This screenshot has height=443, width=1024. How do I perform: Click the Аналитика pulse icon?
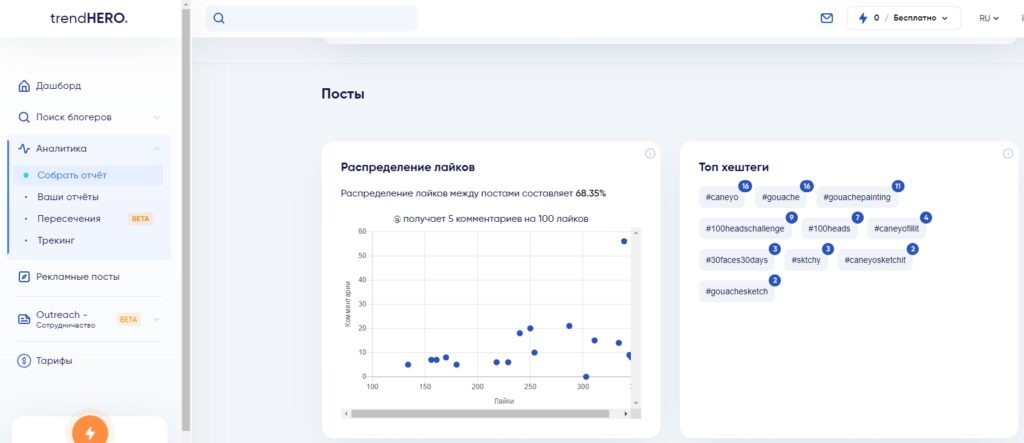coord(24,148)
